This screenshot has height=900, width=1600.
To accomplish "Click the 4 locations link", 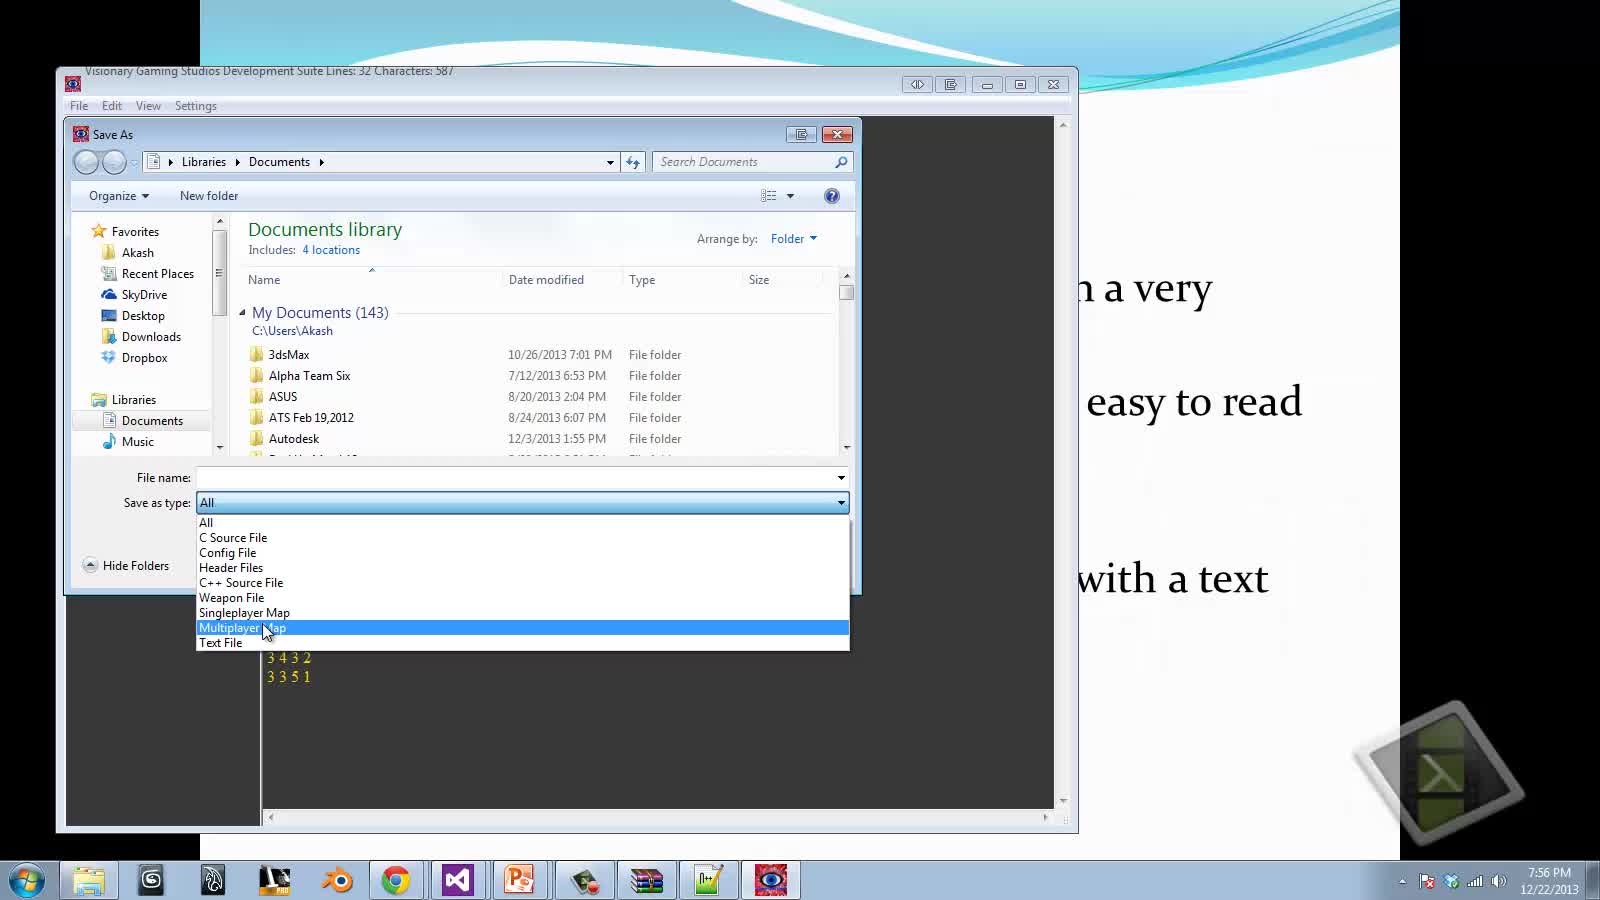I will pos(331,250).
